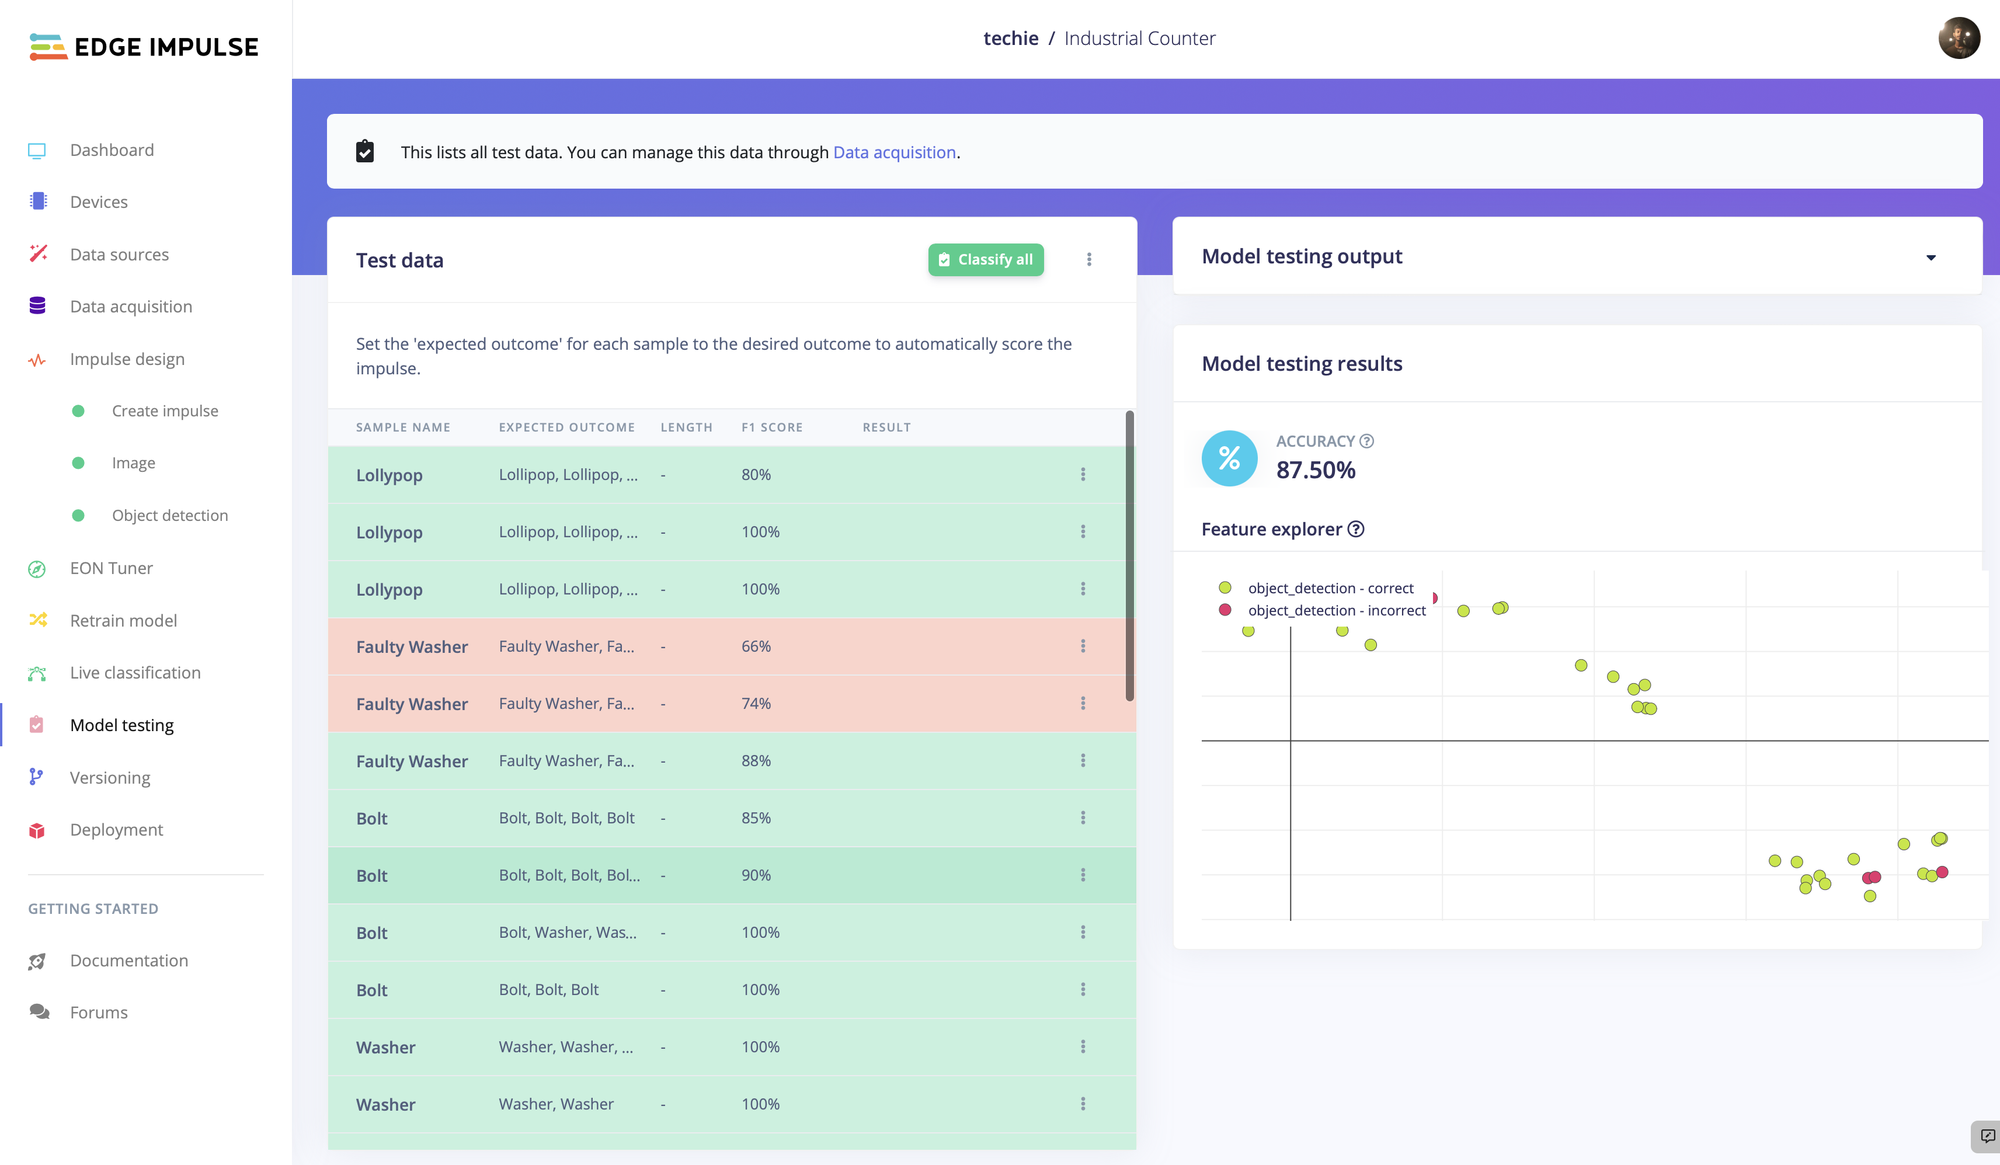The width and height of the screenshot is (2000, 1165).
Task: Follow the Data acquisition link in banner
Action: (894, 152)
